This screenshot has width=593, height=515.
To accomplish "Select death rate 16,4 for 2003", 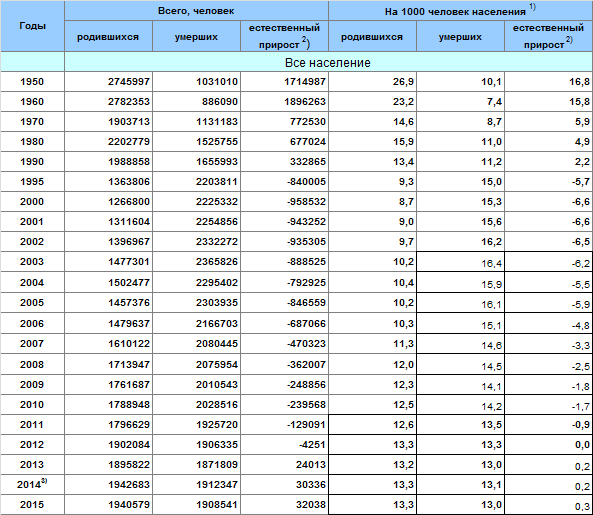I will click(460, 262).
